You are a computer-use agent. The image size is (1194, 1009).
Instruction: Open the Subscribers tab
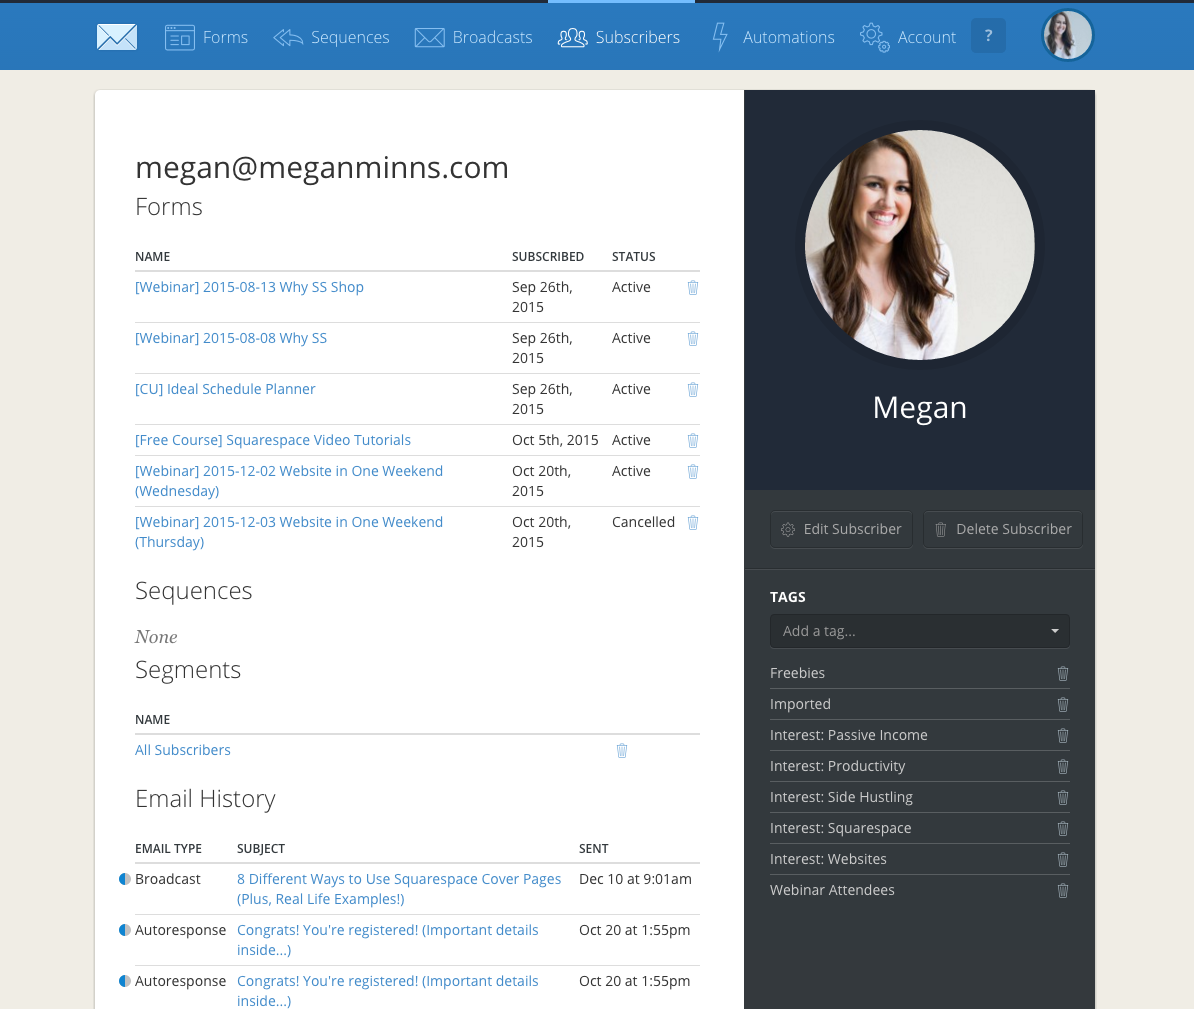619,37
